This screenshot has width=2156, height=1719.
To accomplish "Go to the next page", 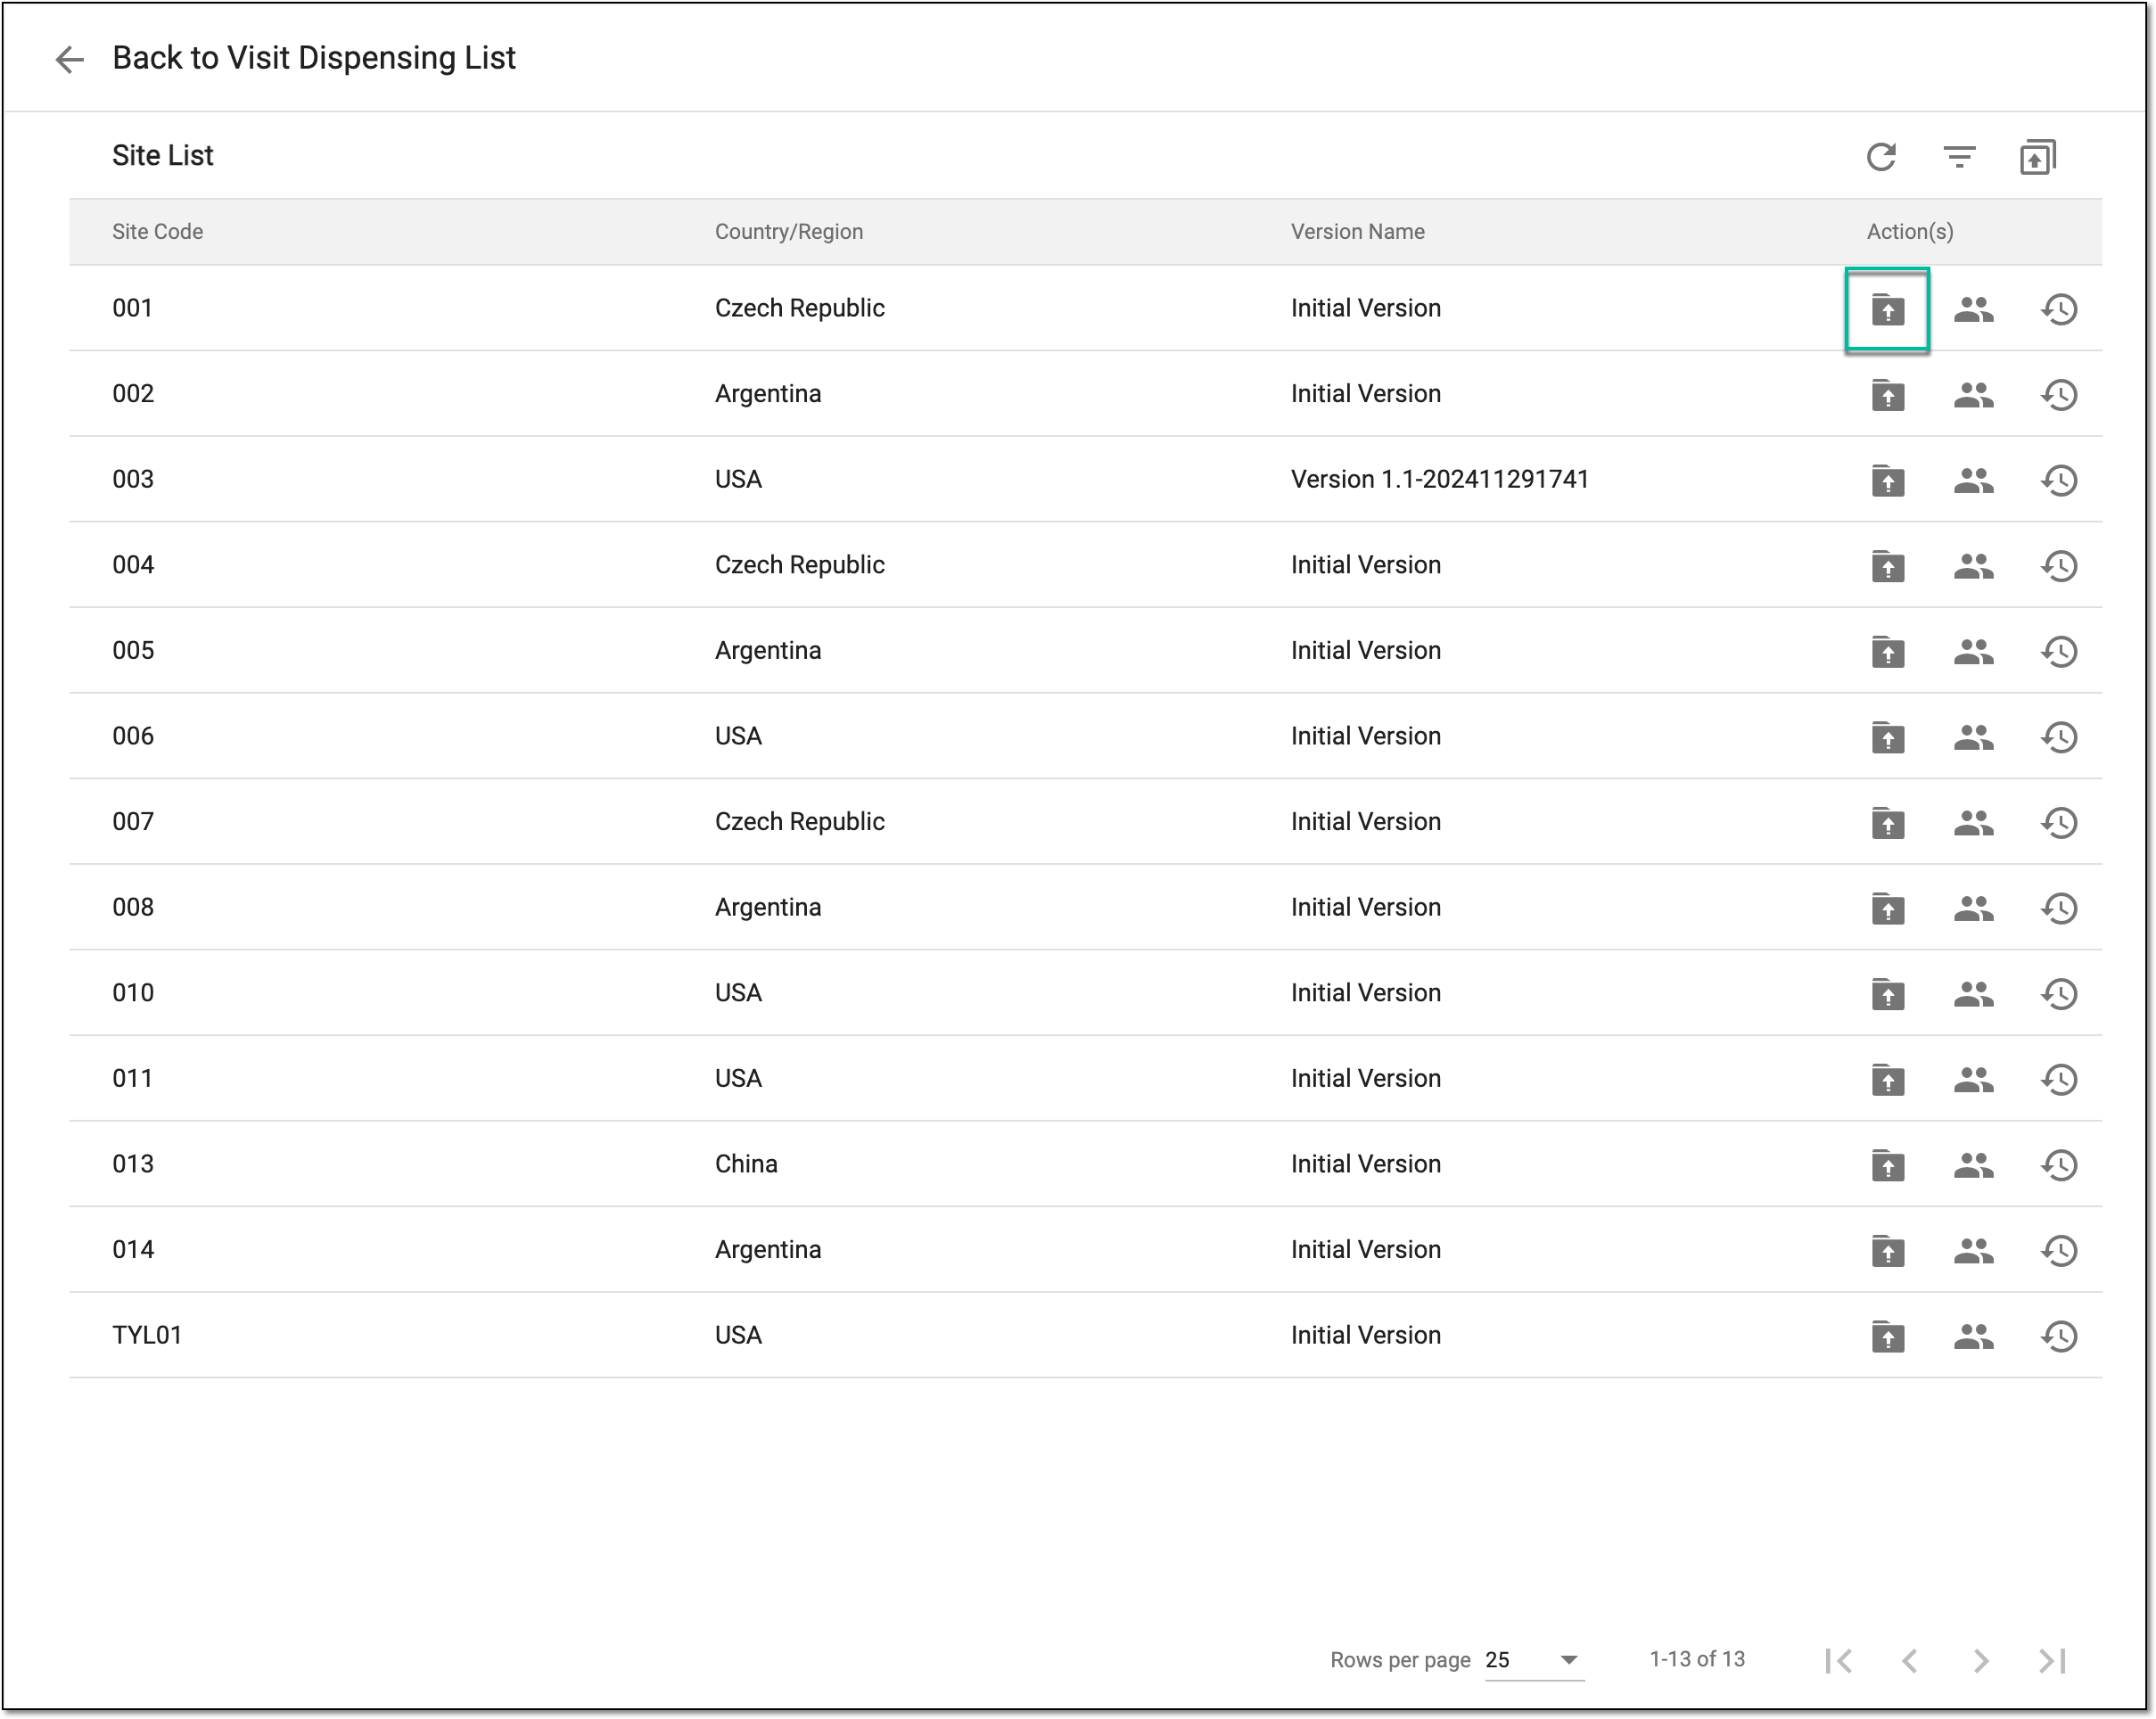I will click(1980, 1660).
